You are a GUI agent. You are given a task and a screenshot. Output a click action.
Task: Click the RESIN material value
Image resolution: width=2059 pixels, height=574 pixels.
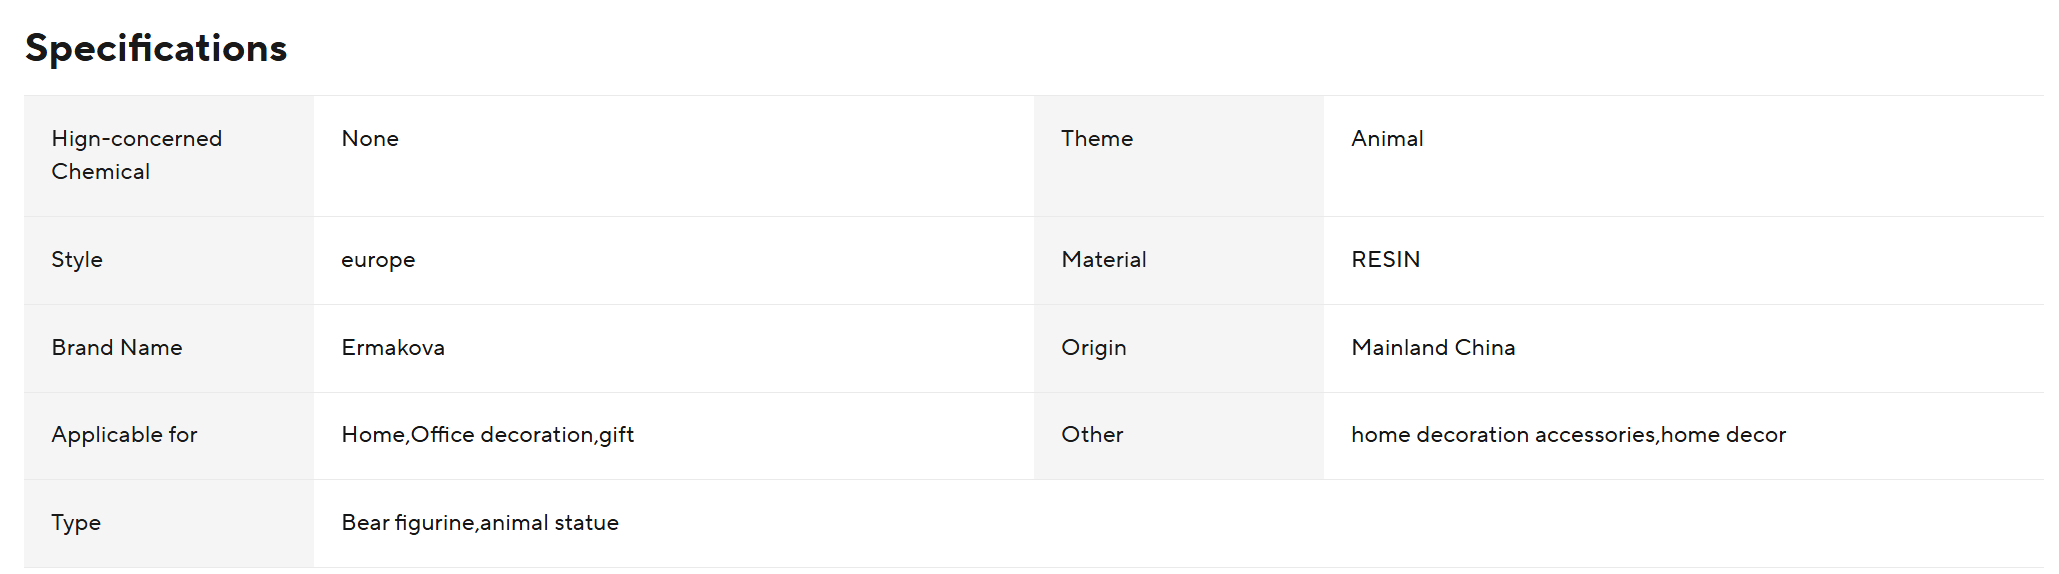tap(1385, 260)
